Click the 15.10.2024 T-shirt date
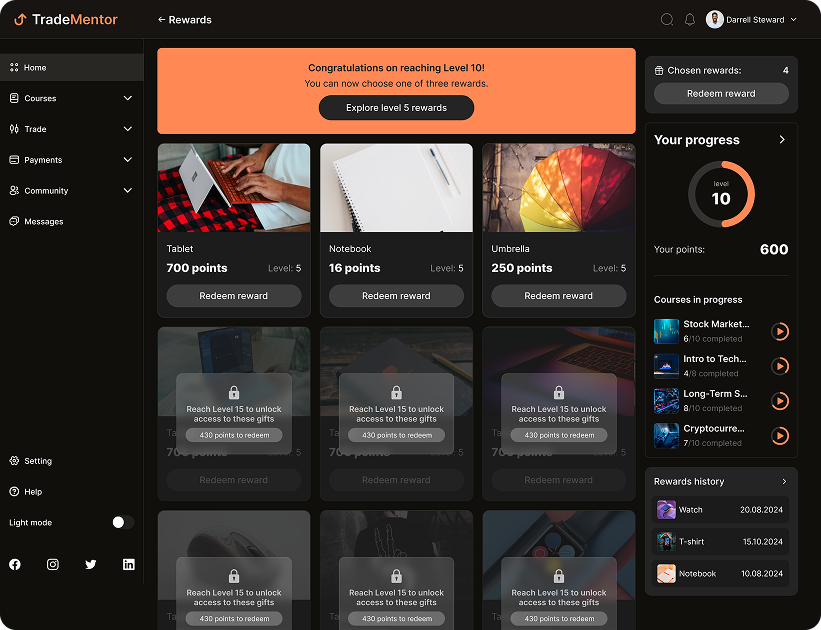 click(762, 542)
